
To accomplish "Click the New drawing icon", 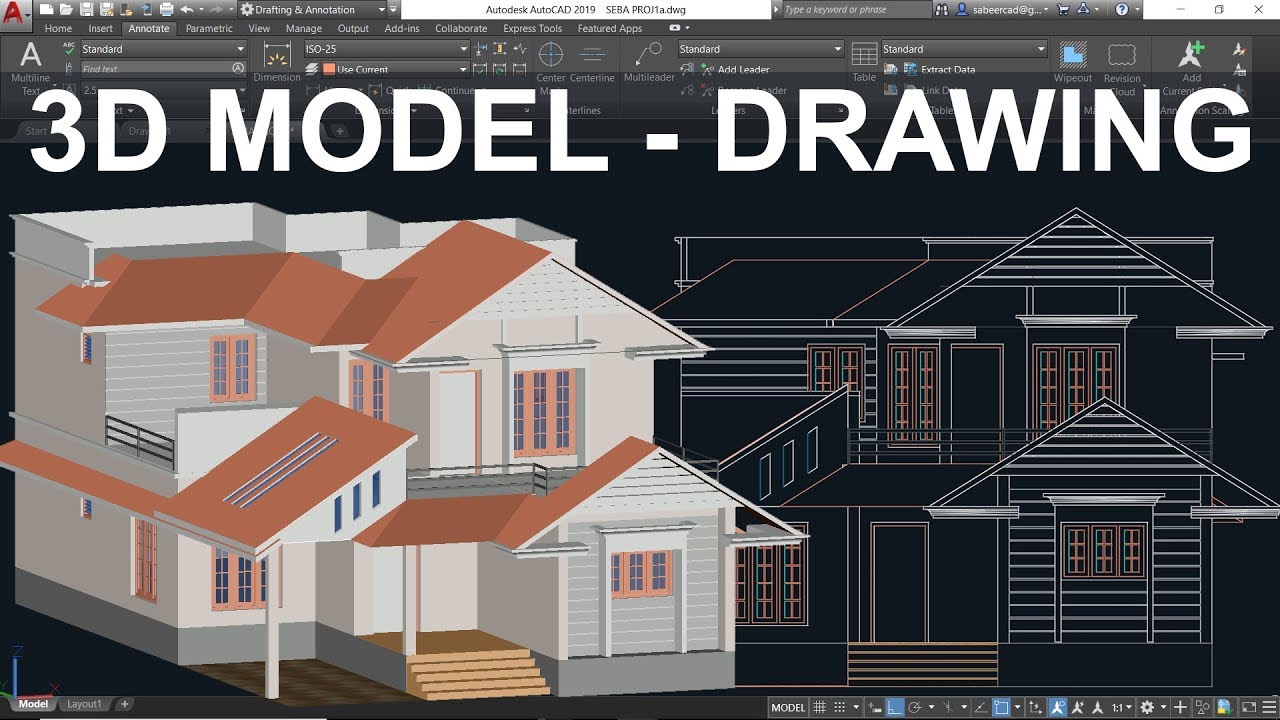I will pyautogui.click(x=46, y=9).
